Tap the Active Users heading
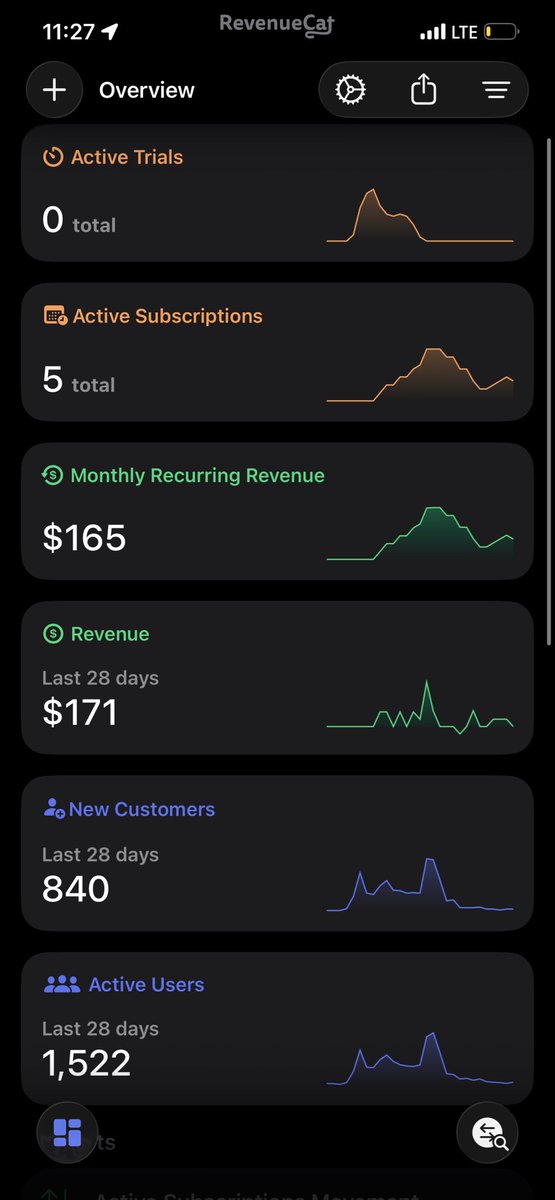 (146, 984)
